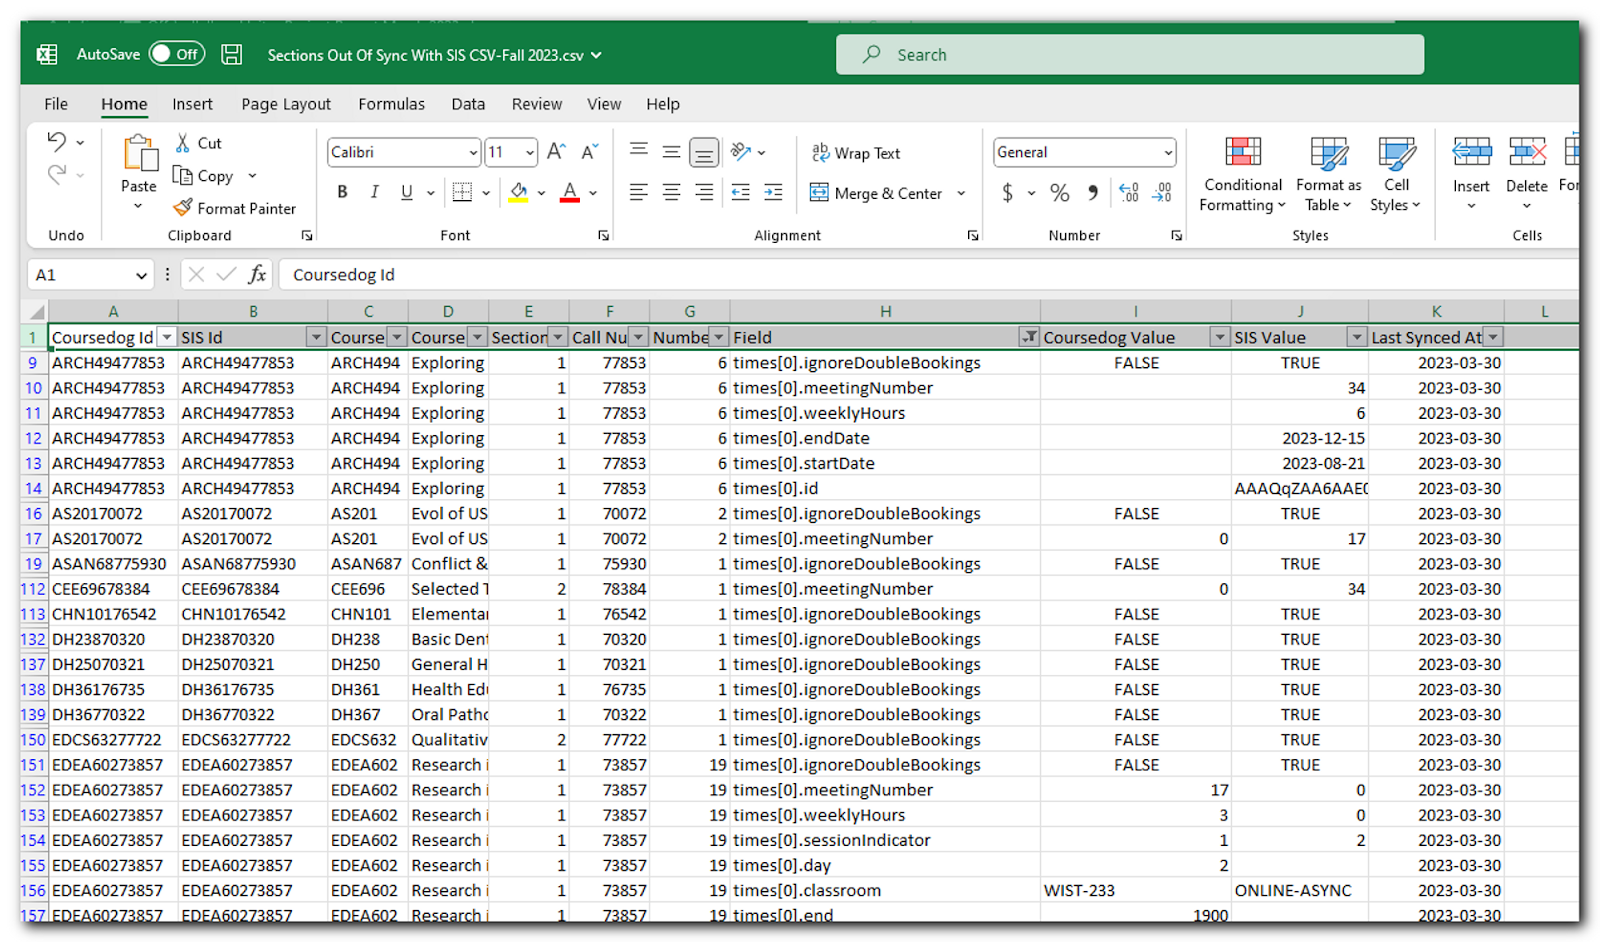1600x942 pixels.
Task: Open the Page Layout ribbon tab
Action: [x=285, y=104]
